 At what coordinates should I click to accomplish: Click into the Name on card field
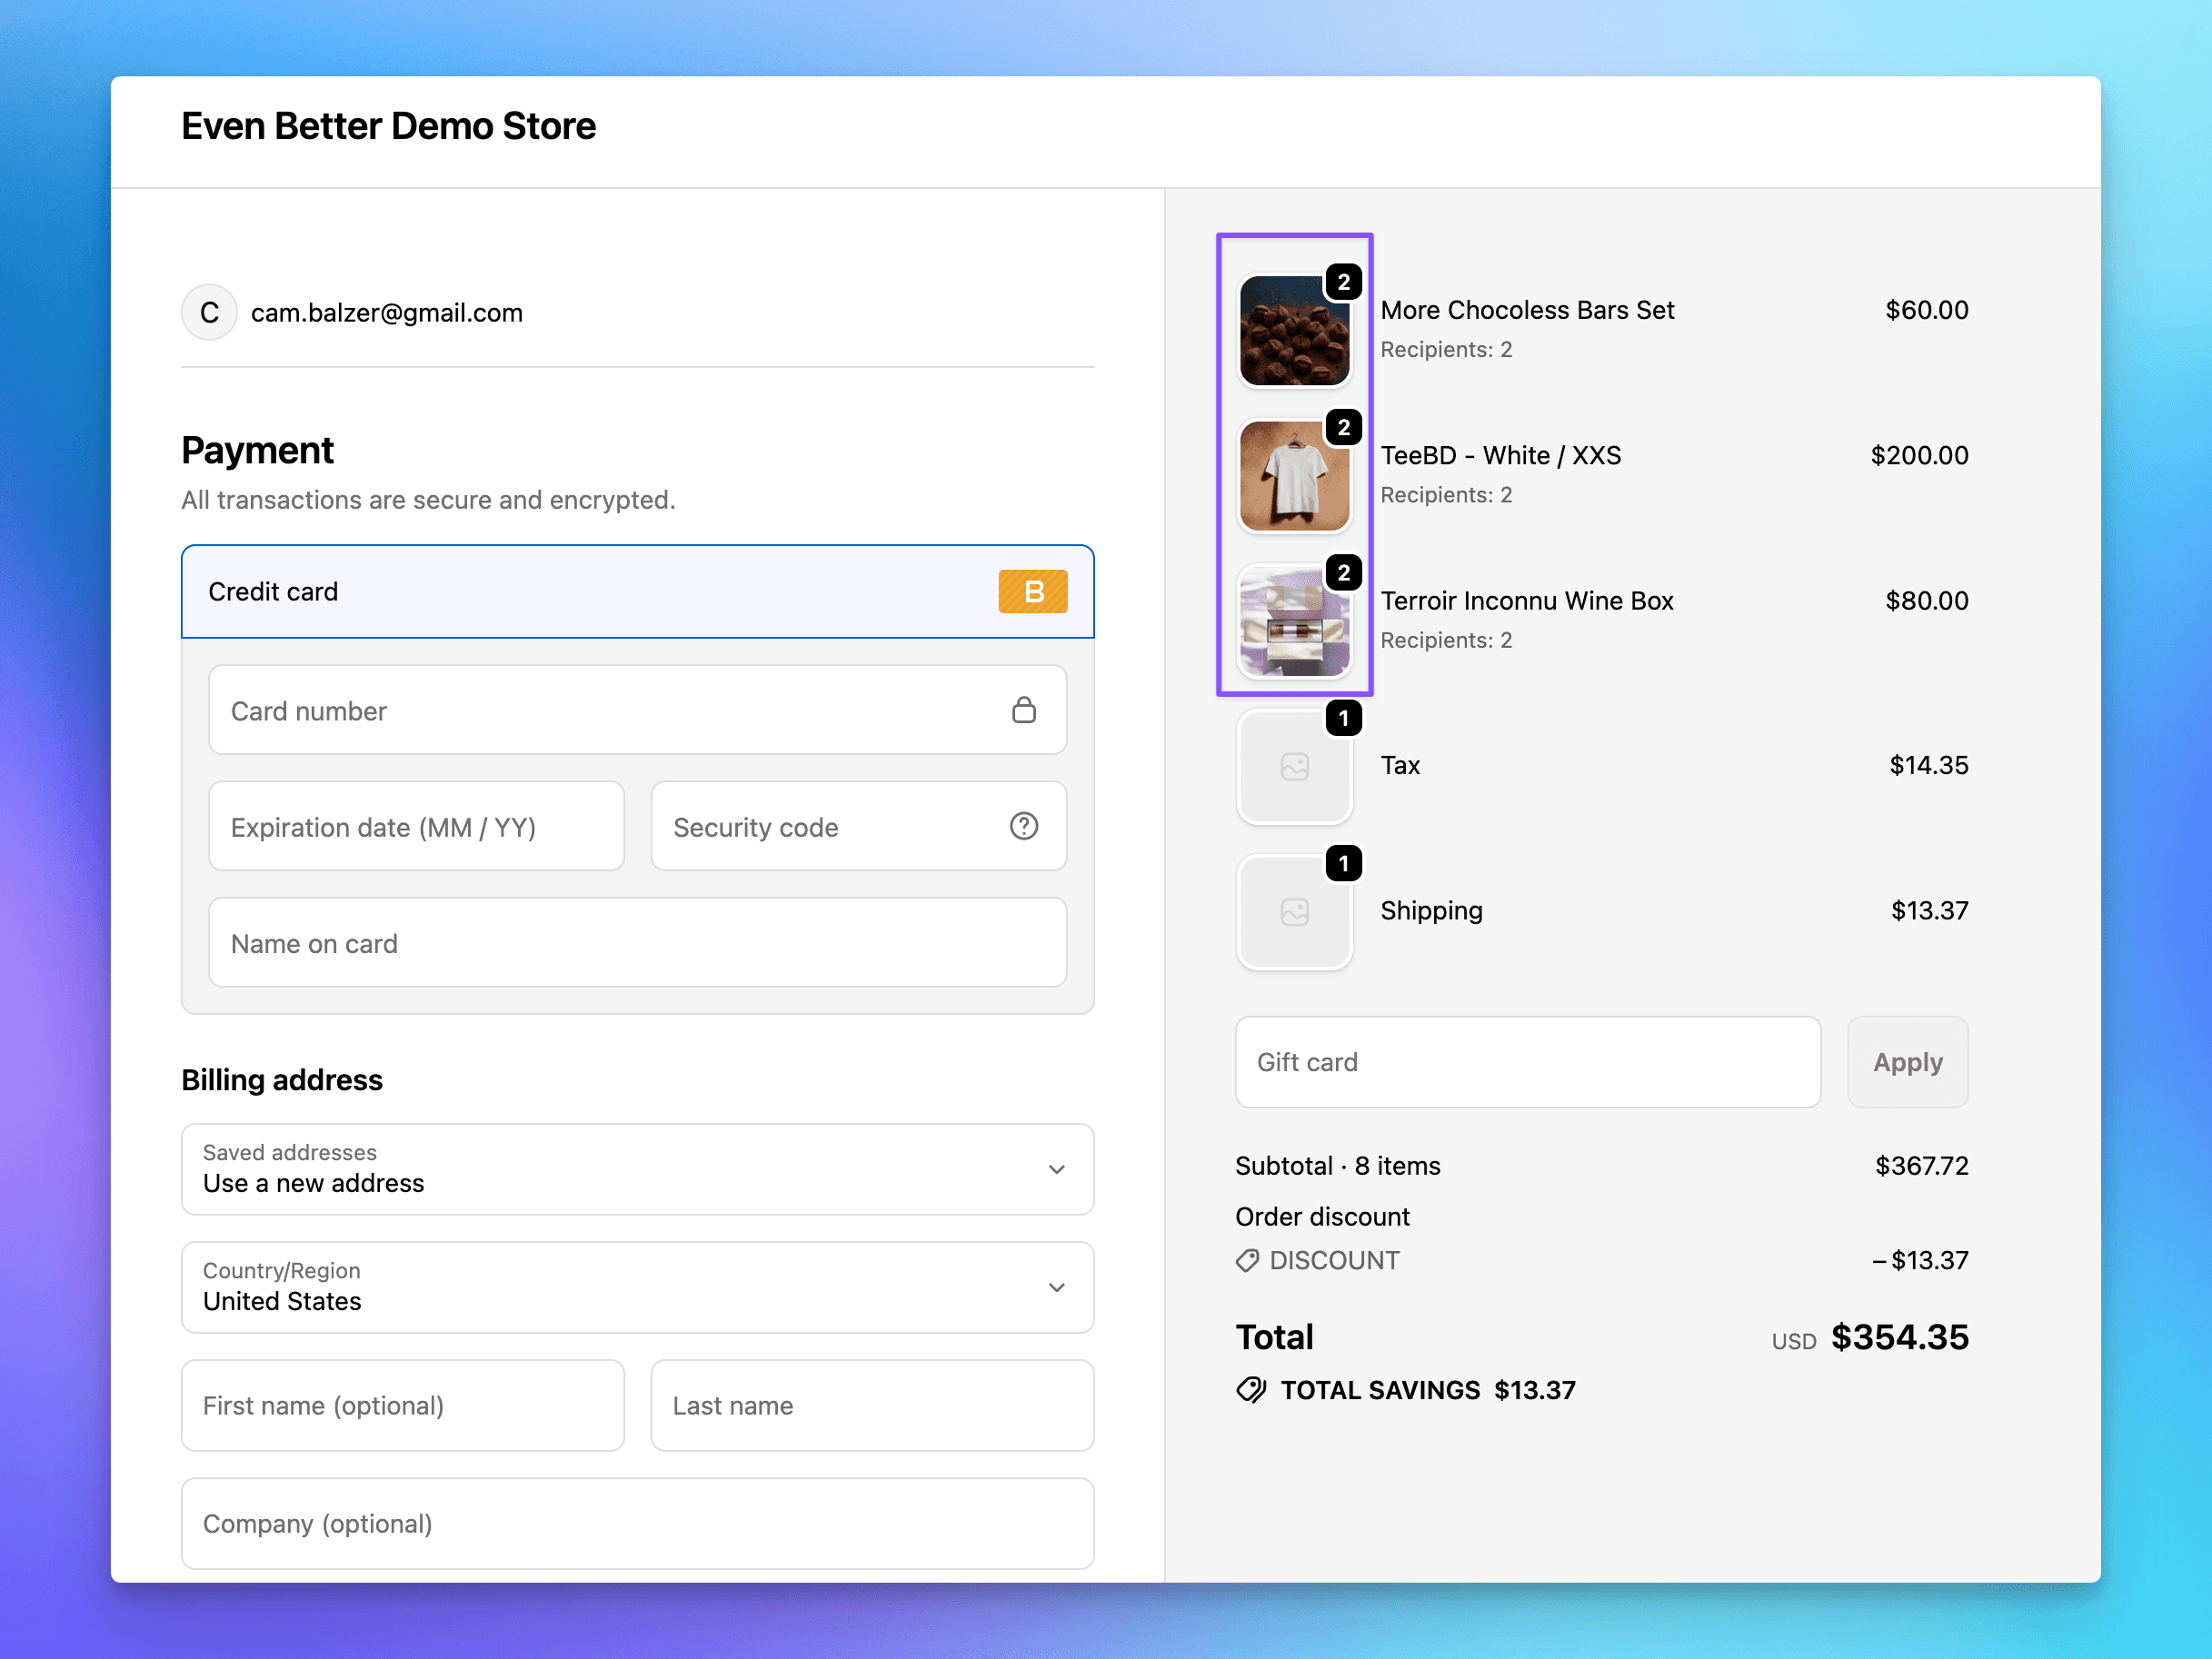tap(637, 943)
